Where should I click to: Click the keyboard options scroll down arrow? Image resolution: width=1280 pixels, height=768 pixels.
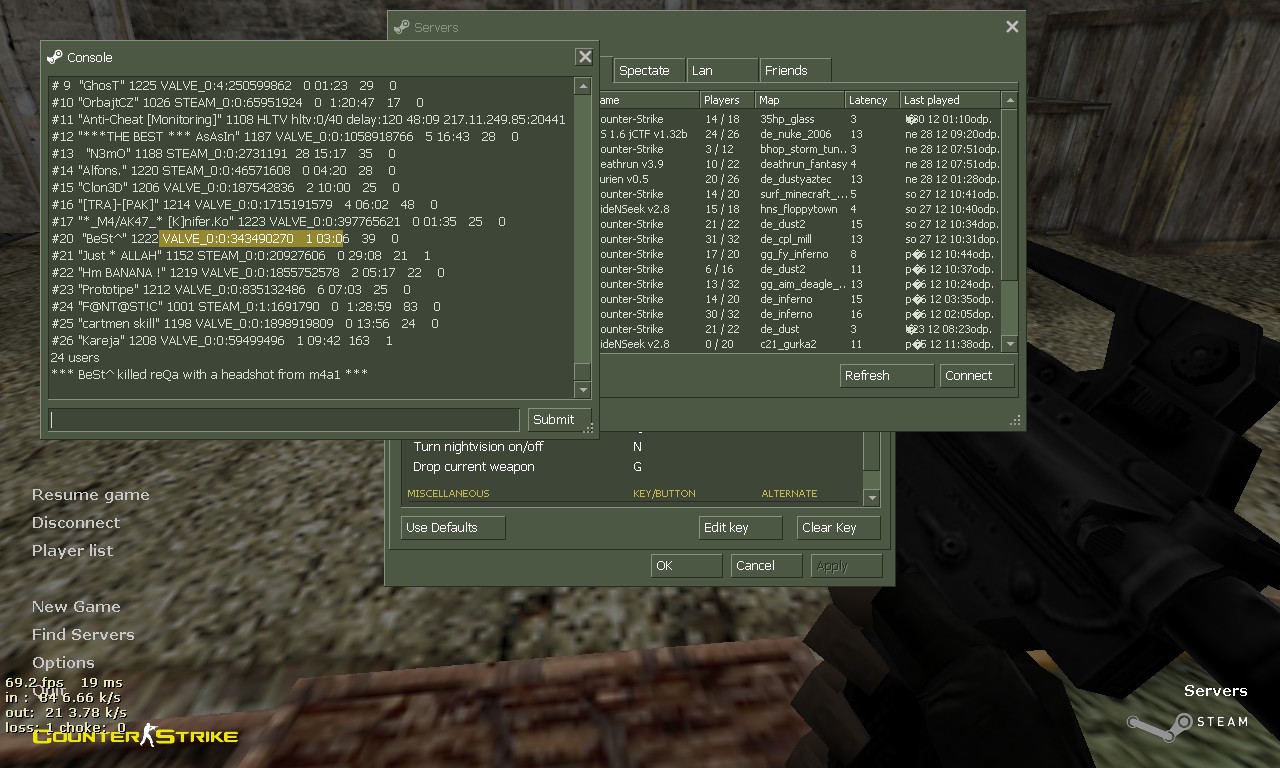(x=871, y=497)
